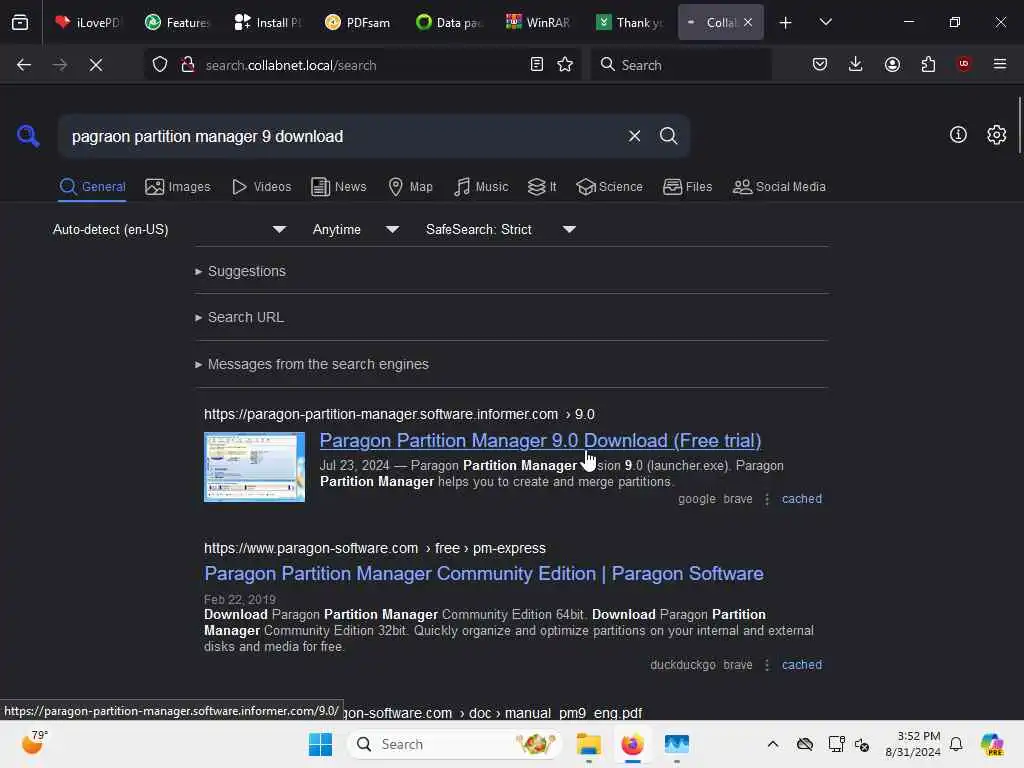Switch to the WinRAR tab

538,22
